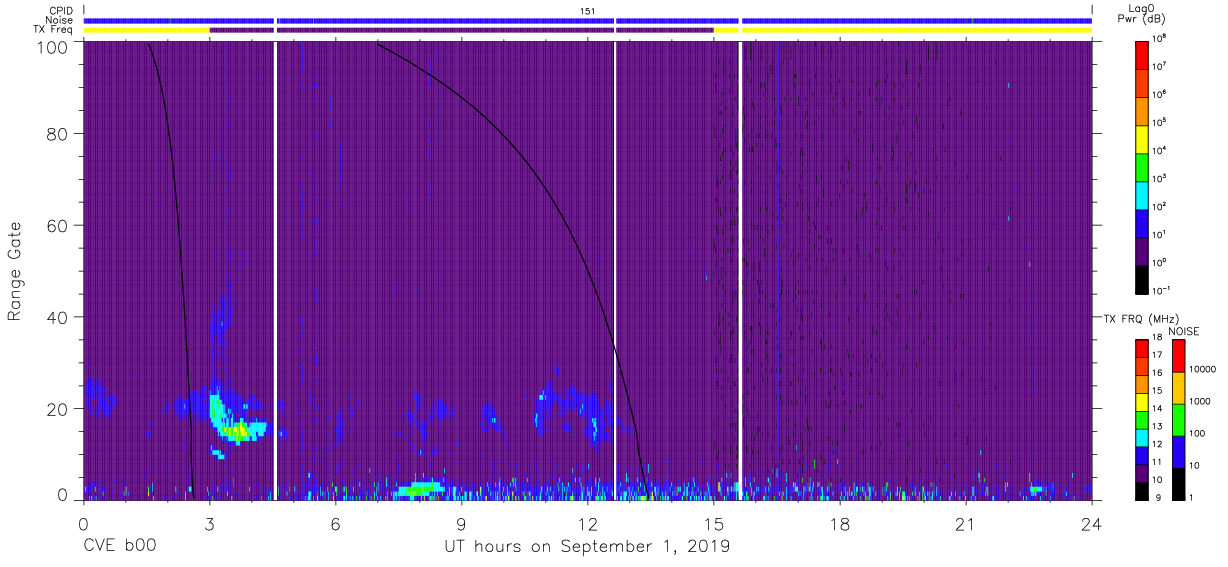1228x567 pixels.
Task: Click the 18 hour tick on UT axis
Action: pos(840,522)
